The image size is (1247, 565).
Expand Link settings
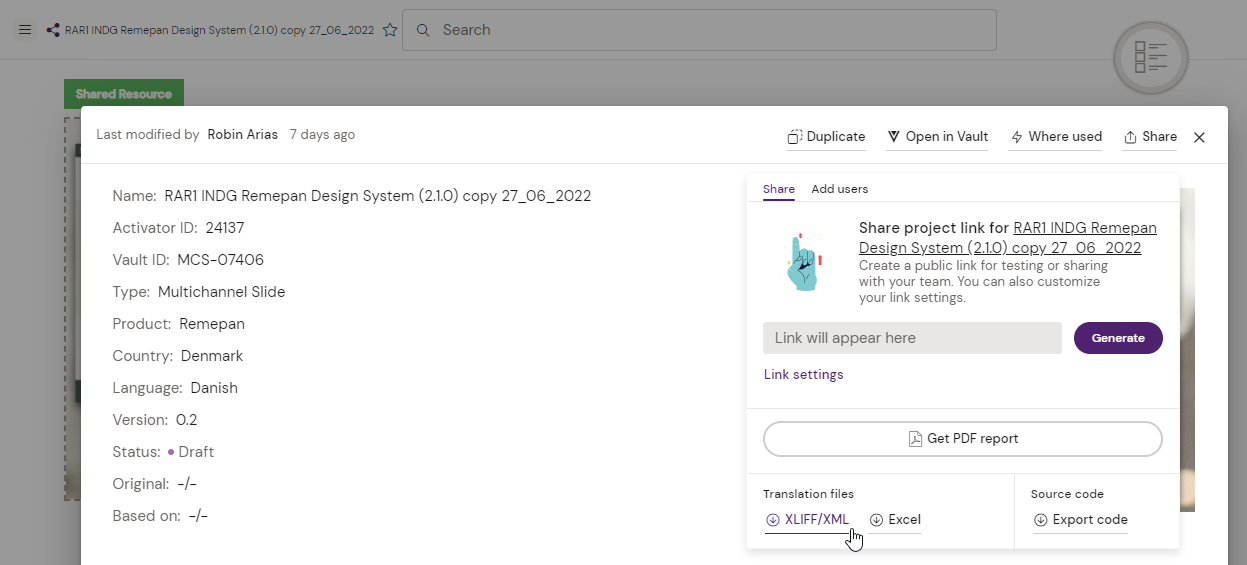pyautogui.click(x=803, y=374)
